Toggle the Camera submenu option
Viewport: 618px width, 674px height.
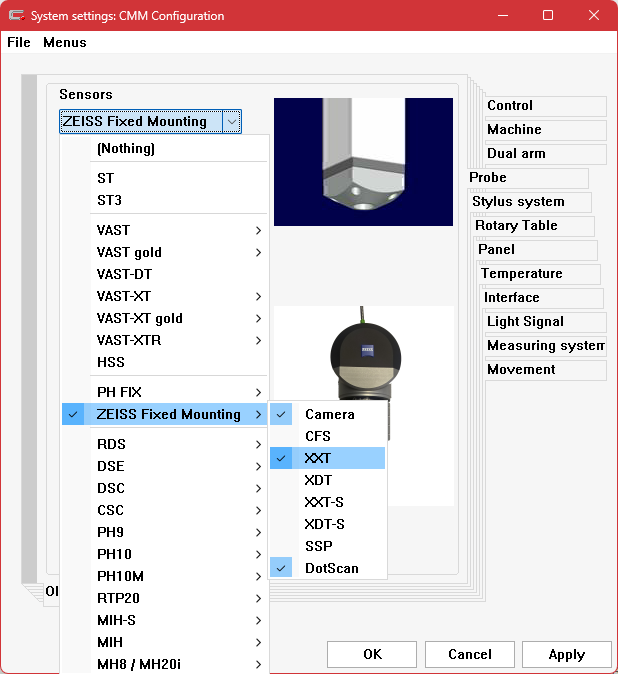coord(327,414)
